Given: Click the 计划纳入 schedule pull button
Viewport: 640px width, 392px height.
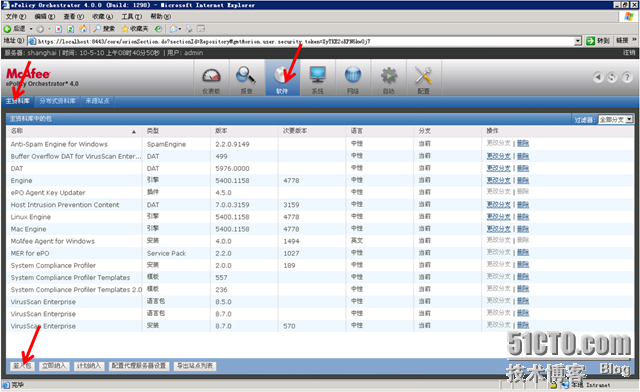Looking at the screenshot, I should (x=89, y=366).
